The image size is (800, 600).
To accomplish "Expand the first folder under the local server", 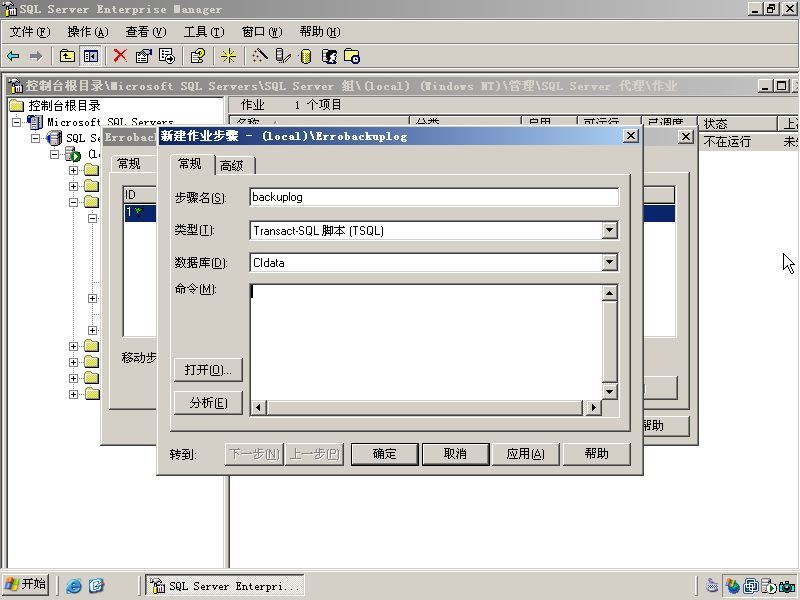I will tap(73, 170).
